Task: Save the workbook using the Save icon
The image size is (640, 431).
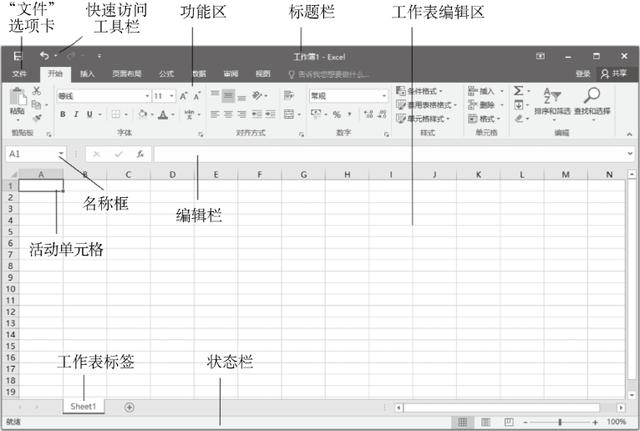Action: click(18, 56)
